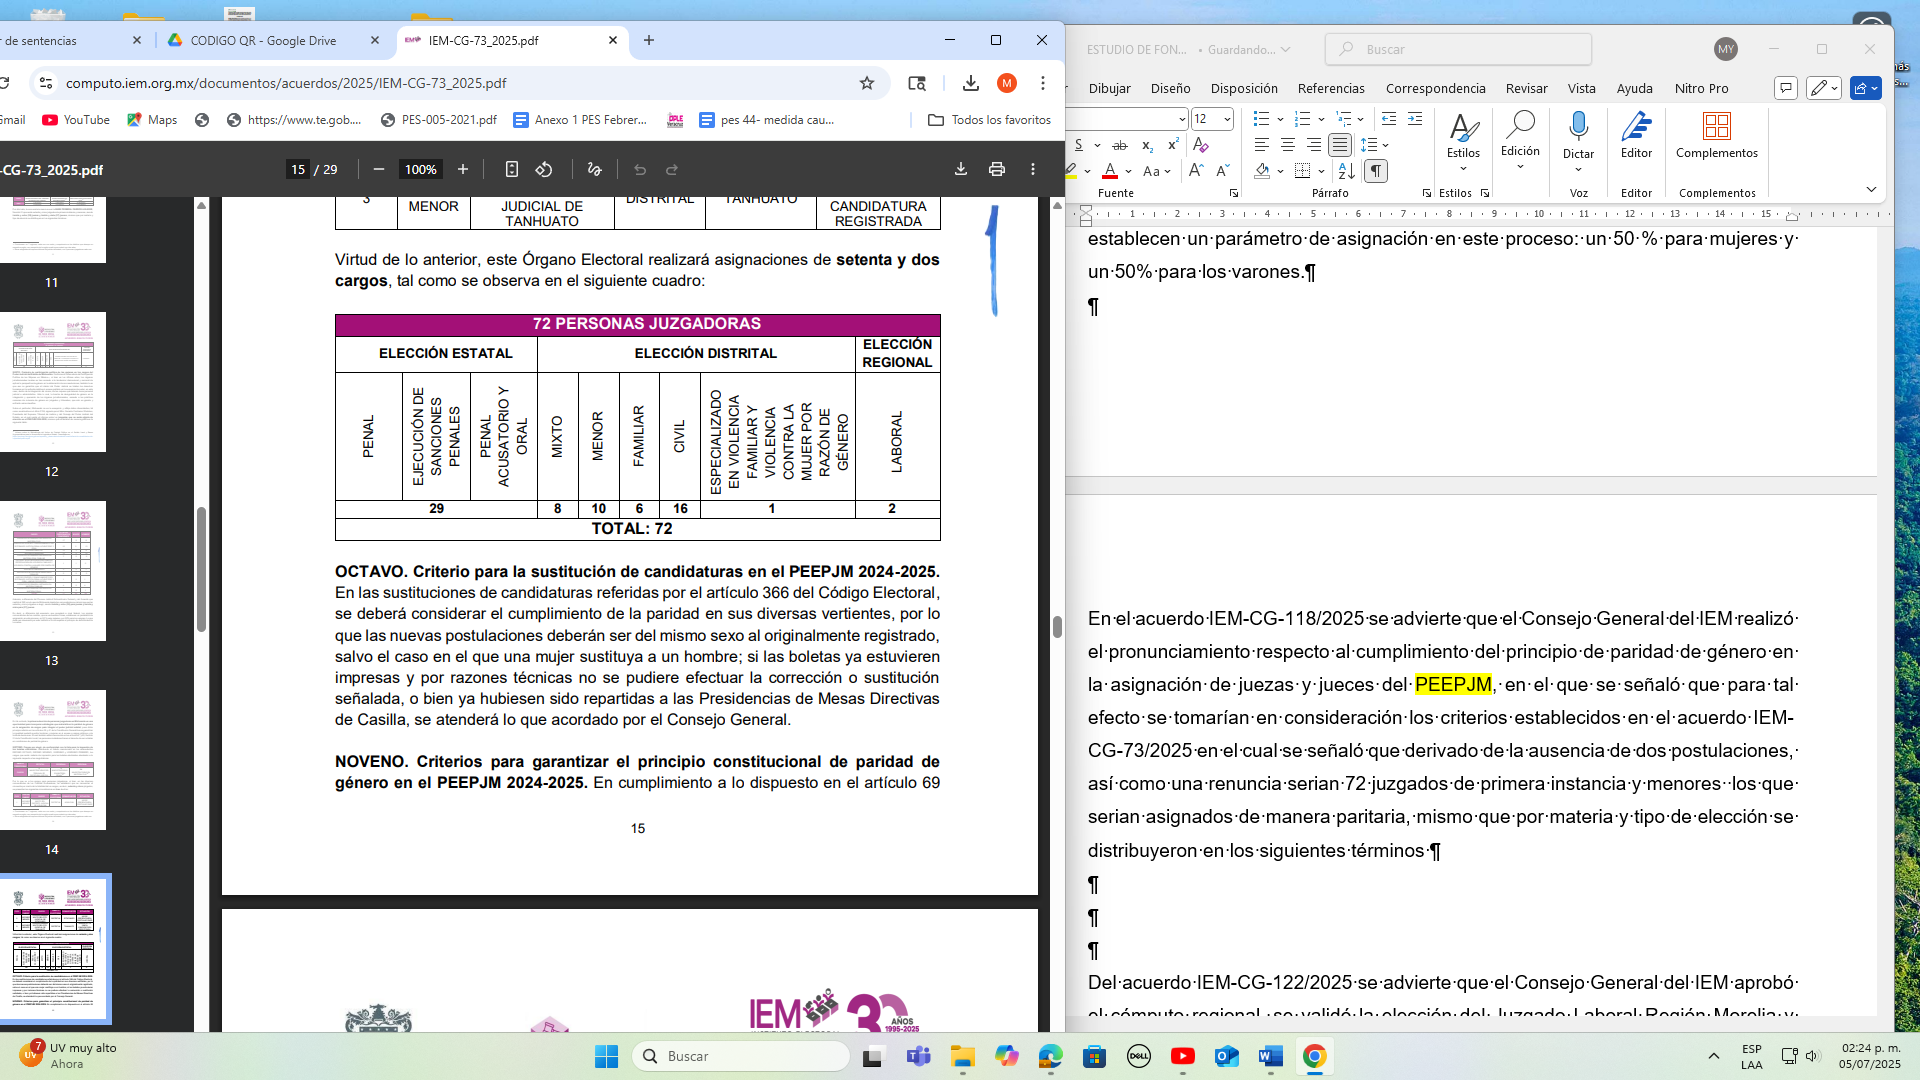Rotate the PDF counterclockwise
This screenshot has width=1920, height=1080.
(544, 170)
